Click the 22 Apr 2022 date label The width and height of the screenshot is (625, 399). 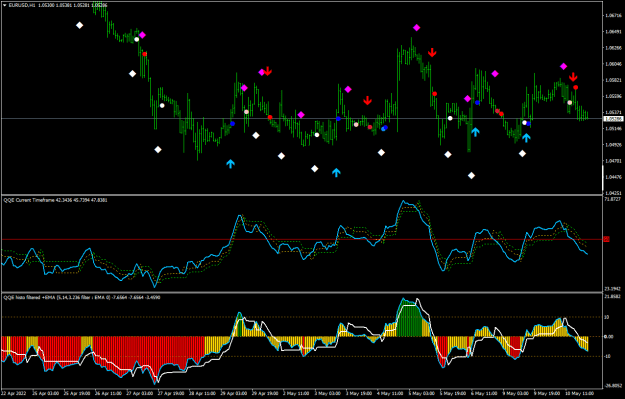point(14,393)
